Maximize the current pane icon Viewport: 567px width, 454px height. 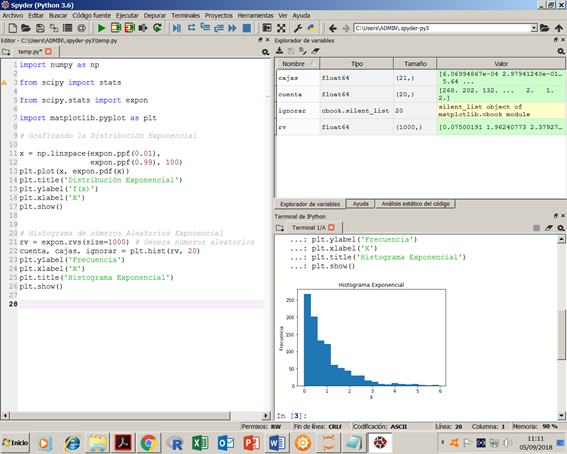click(x=267, y=28)
